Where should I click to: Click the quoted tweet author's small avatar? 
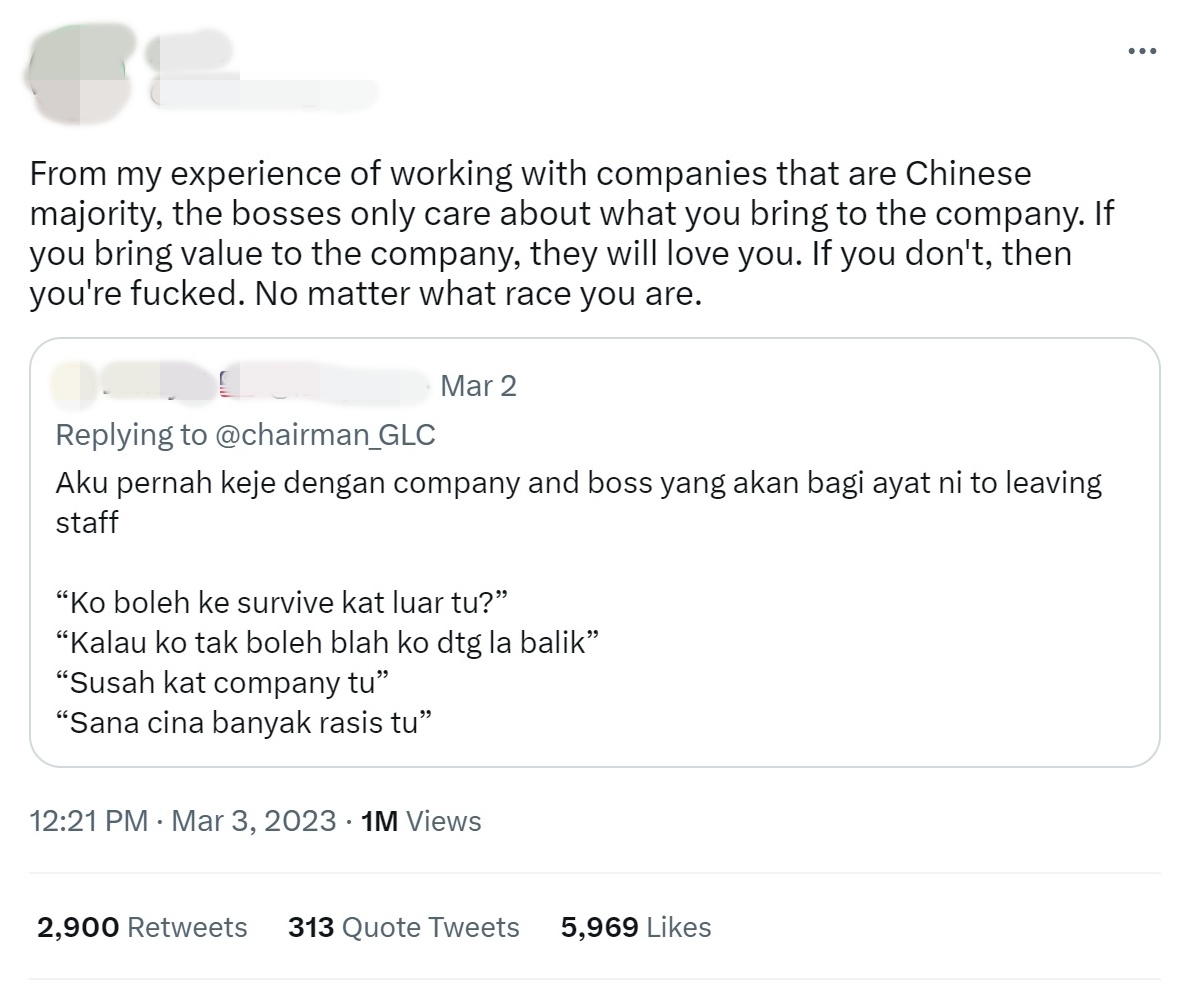click(x=74, y=384)
